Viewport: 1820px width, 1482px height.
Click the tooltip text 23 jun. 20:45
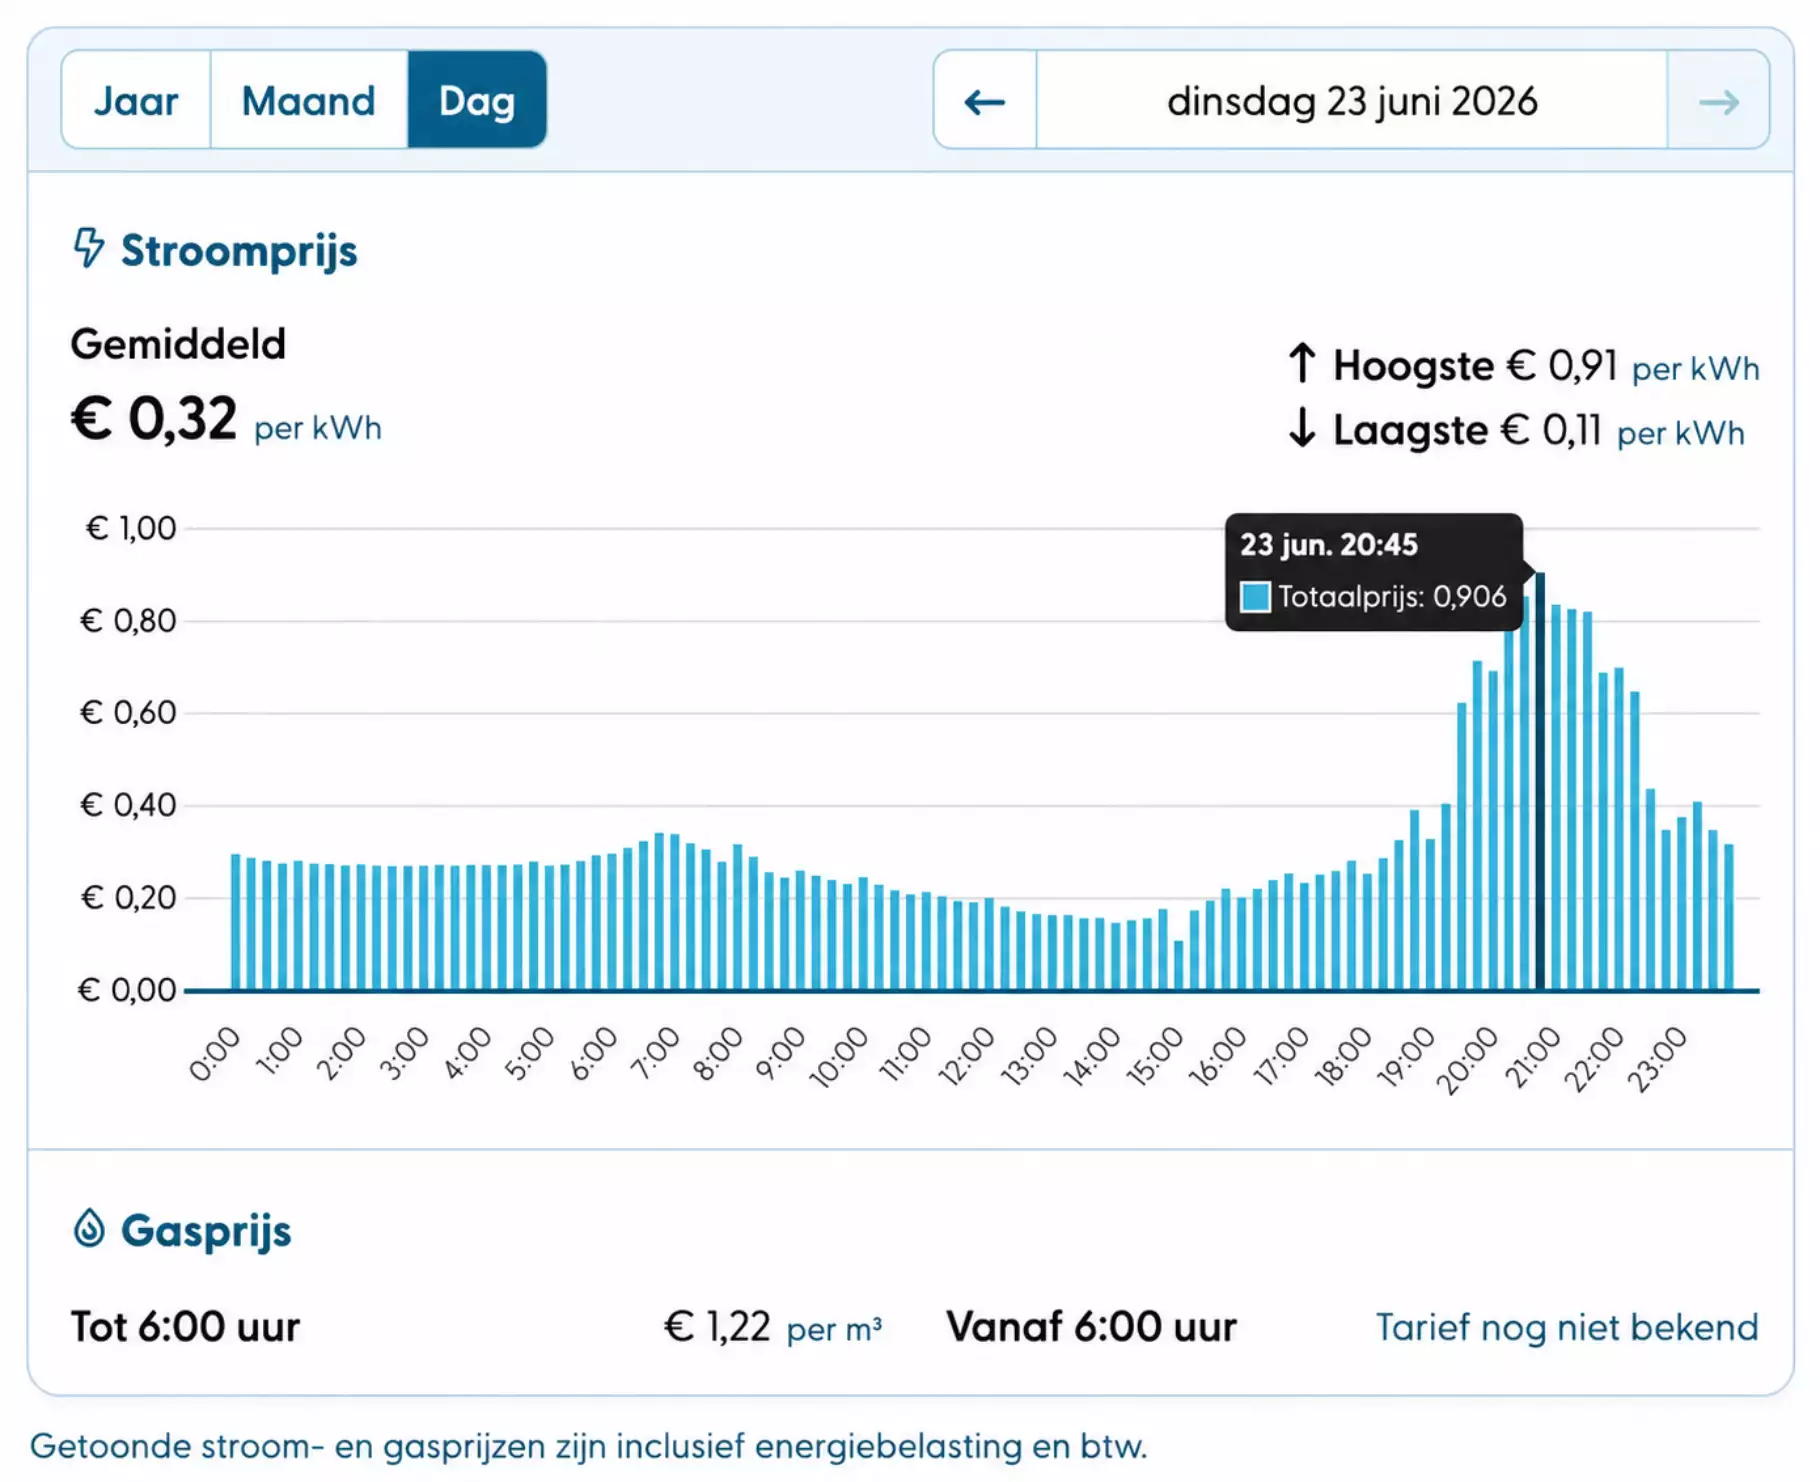(1329, 544)
